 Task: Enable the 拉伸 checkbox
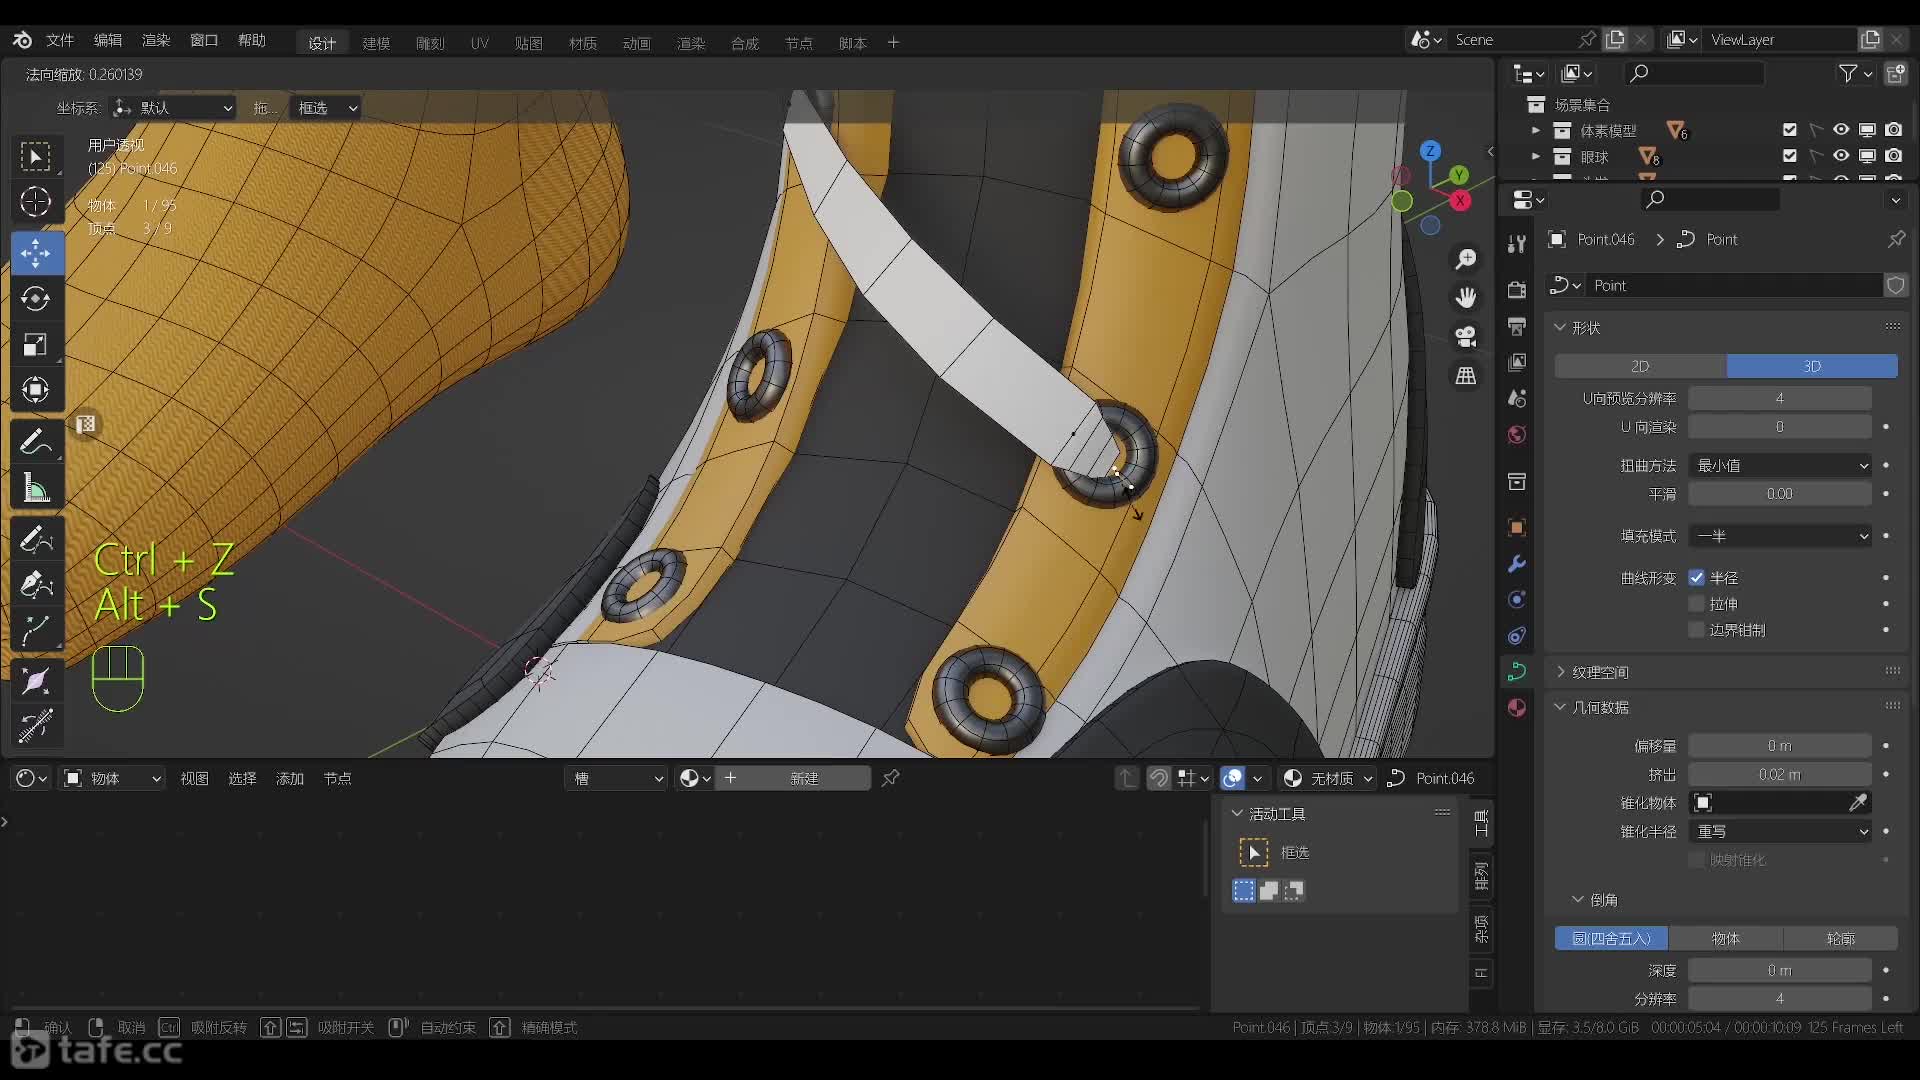[x=1697, y=604]
